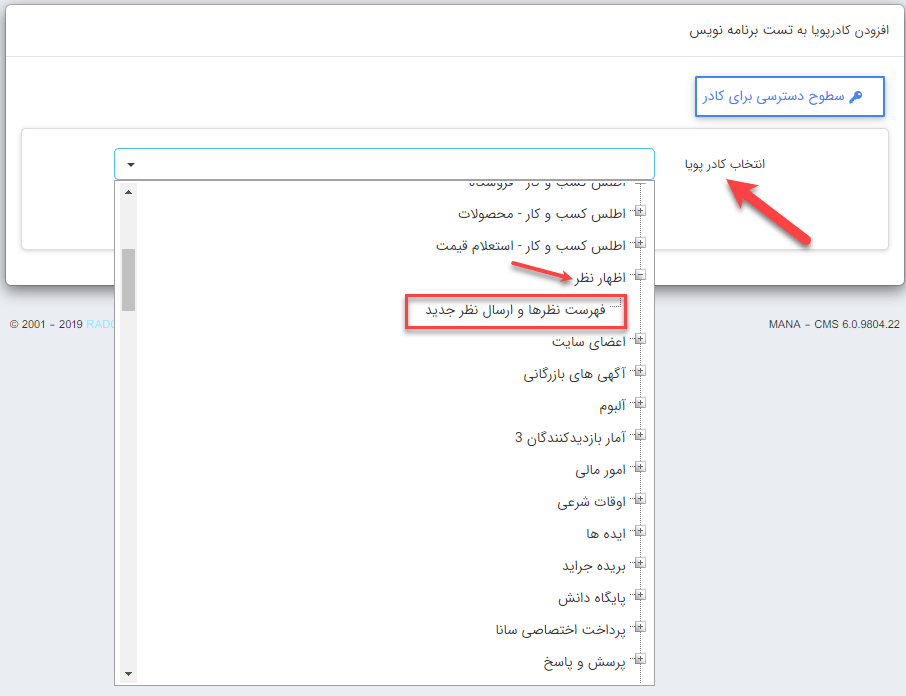Click the dropdown list scrollbar down arrow
The image size is (906, 696).
point(128,675)
